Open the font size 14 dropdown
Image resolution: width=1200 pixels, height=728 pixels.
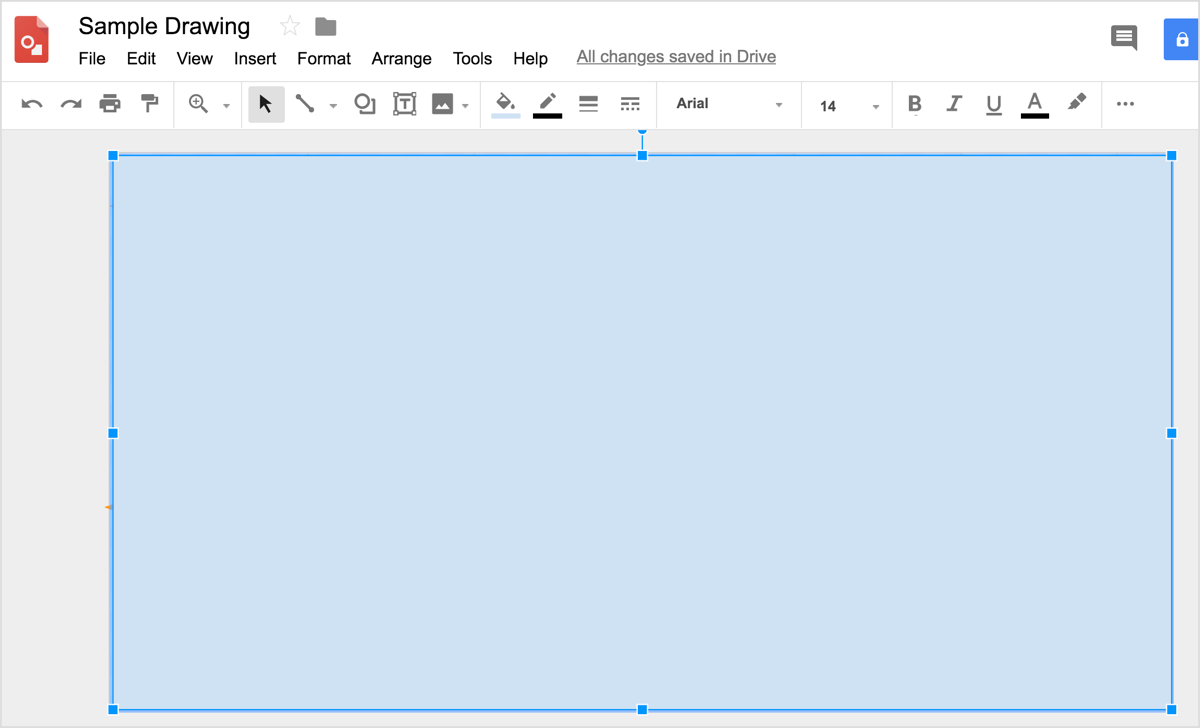click(849, 105)
